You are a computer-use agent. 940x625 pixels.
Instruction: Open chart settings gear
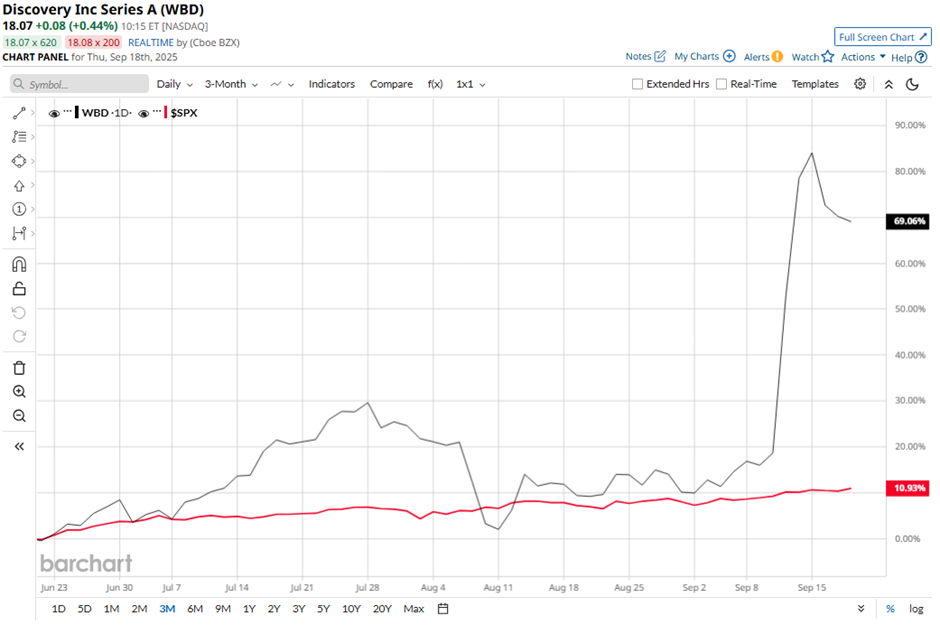[x=860, y=84]
